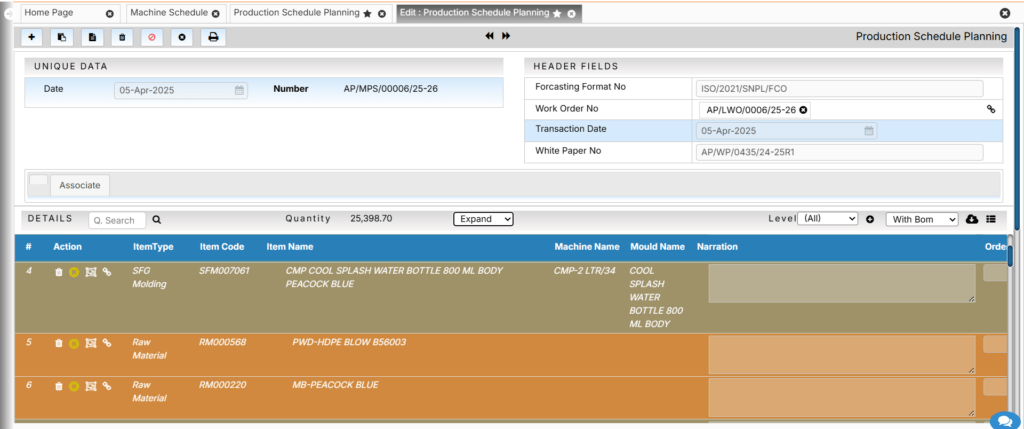Close the Machine Schedule tab
This screenshot has height=429, width=1024.
(216, 14)
